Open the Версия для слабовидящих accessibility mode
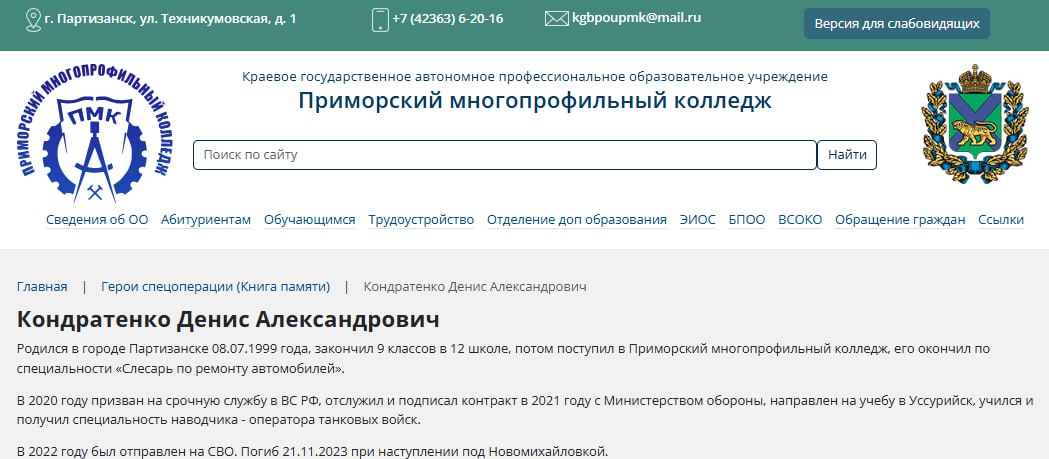Image resolution: width=1049 pixels, height=459 pixels. tap(896, 23)
